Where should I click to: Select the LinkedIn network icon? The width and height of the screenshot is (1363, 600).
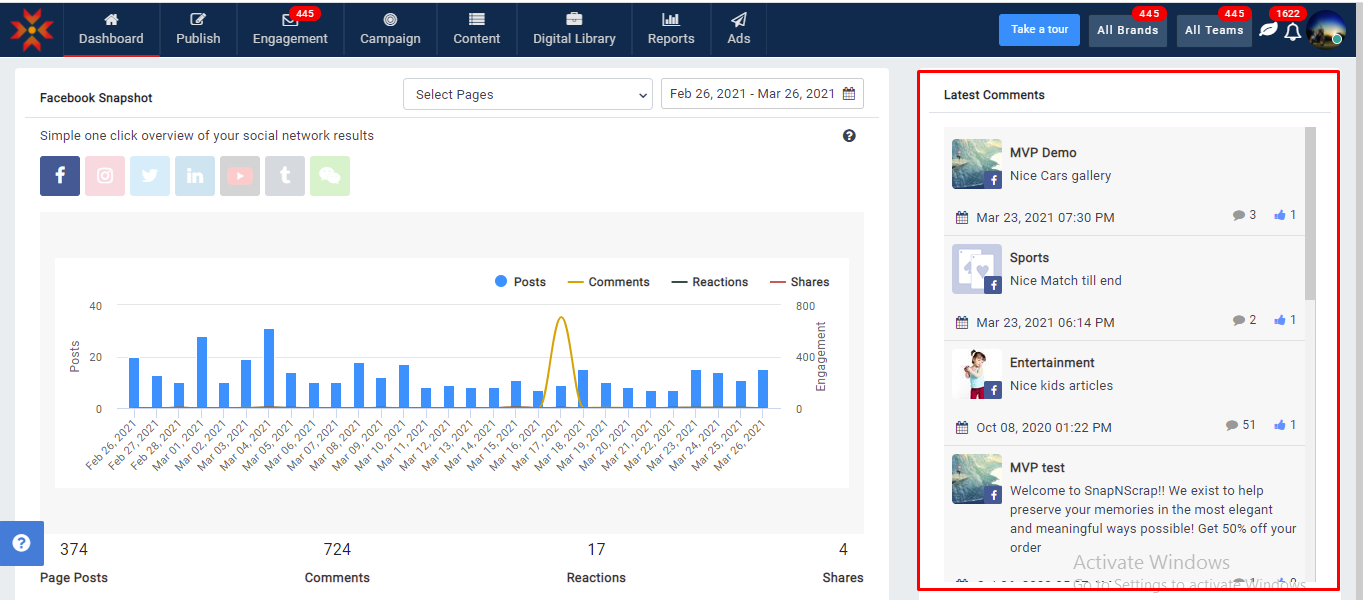pyautogui.click(x=195, y=176)
